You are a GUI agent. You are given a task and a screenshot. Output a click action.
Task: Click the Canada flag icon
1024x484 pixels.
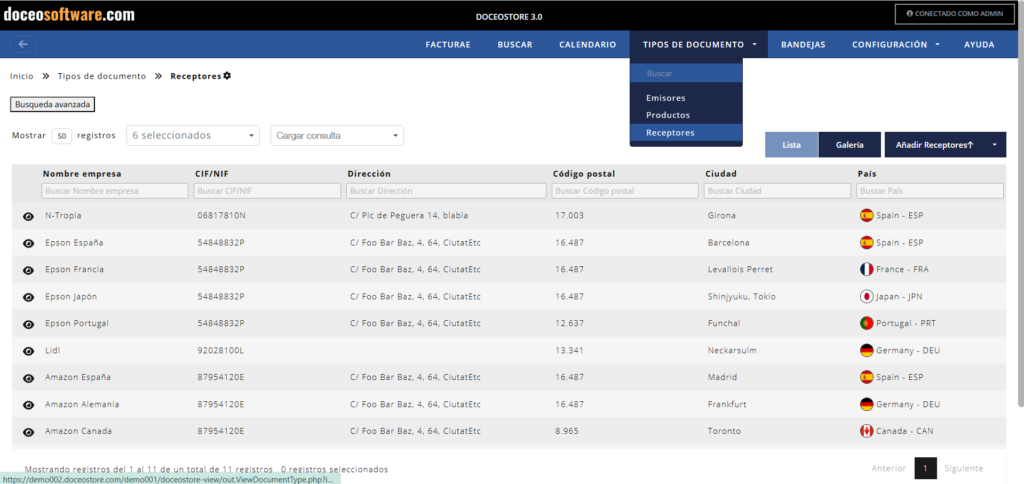pos(867,431)
